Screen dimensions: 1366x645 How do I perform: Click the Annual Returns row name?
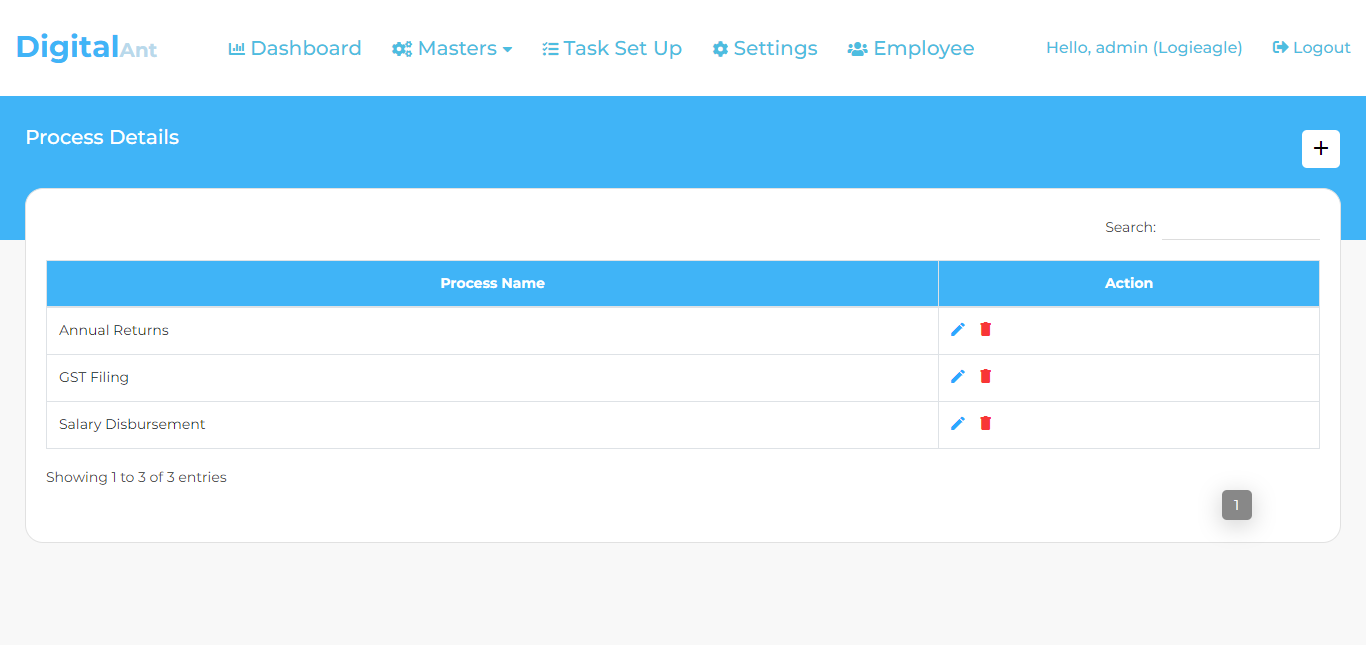114,330
